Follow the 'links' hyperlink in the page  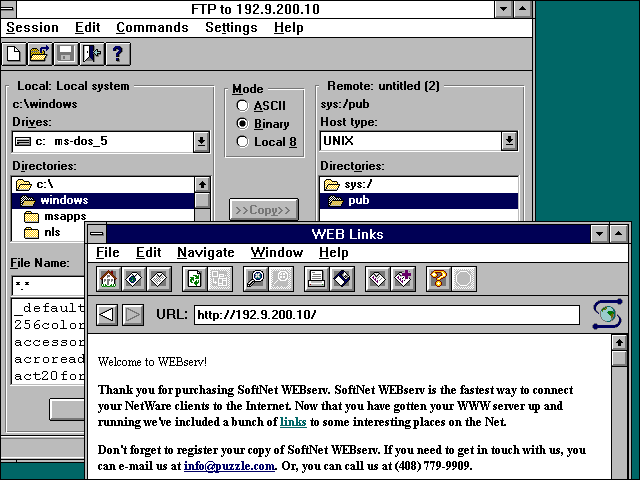tap(293, 422)
